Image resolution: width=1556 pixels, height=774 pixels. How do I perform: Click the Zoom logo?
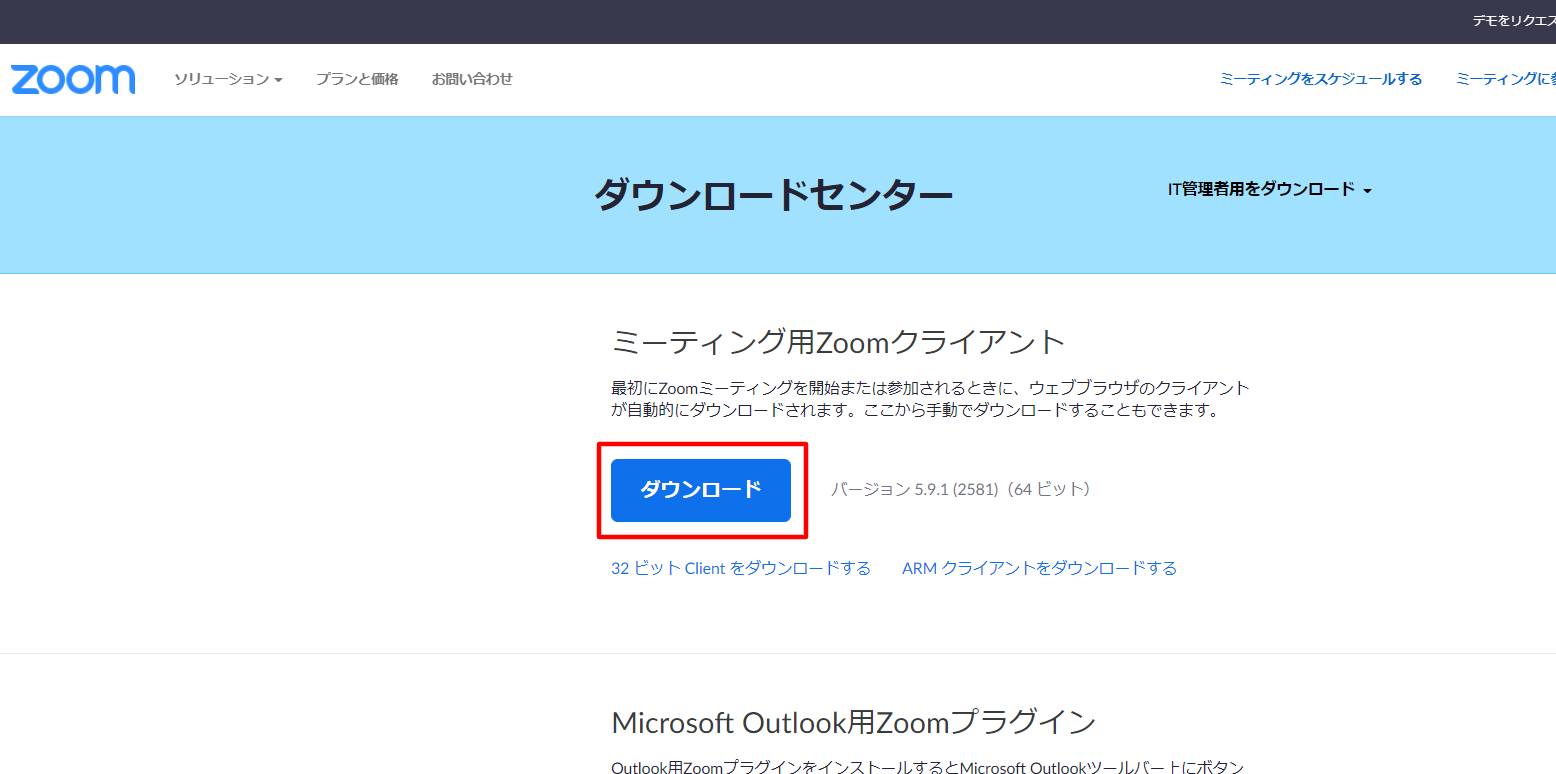tap(73, 79)
